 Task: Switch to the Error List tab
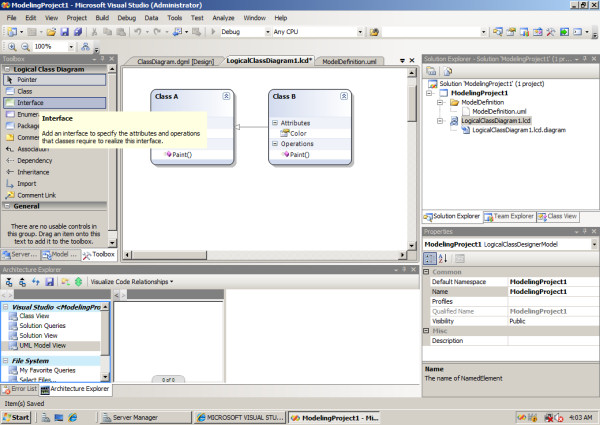pyautogui.click(x=20, y=389)
